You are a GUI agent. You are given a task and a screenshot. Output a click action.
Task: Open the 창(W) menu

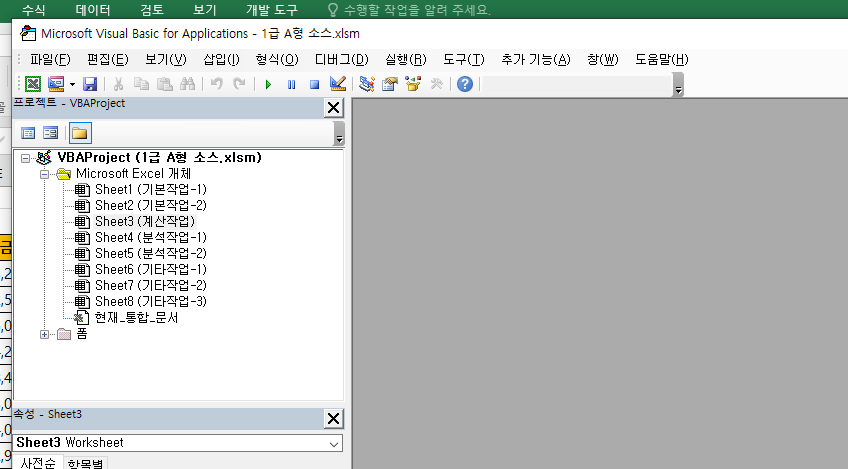tap(602, 60)
